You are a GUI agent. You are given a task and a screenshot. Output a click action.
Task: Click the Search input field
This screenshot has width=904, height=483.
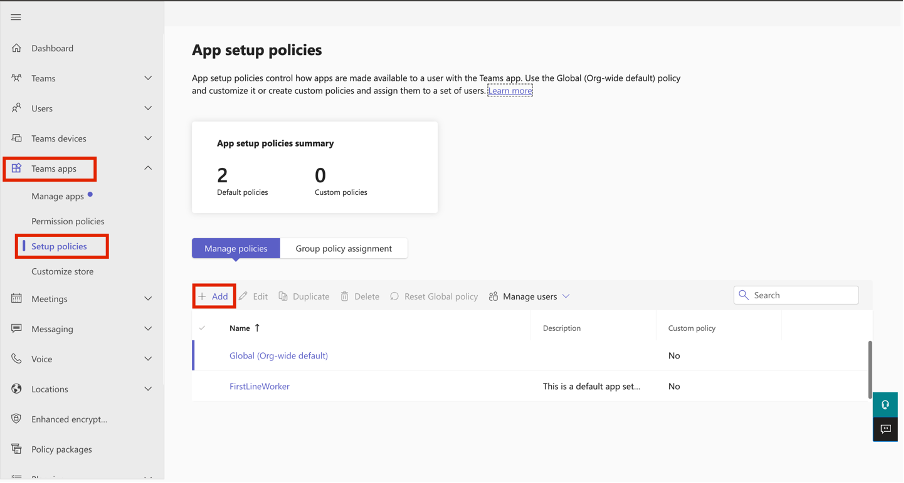[796, 295]
